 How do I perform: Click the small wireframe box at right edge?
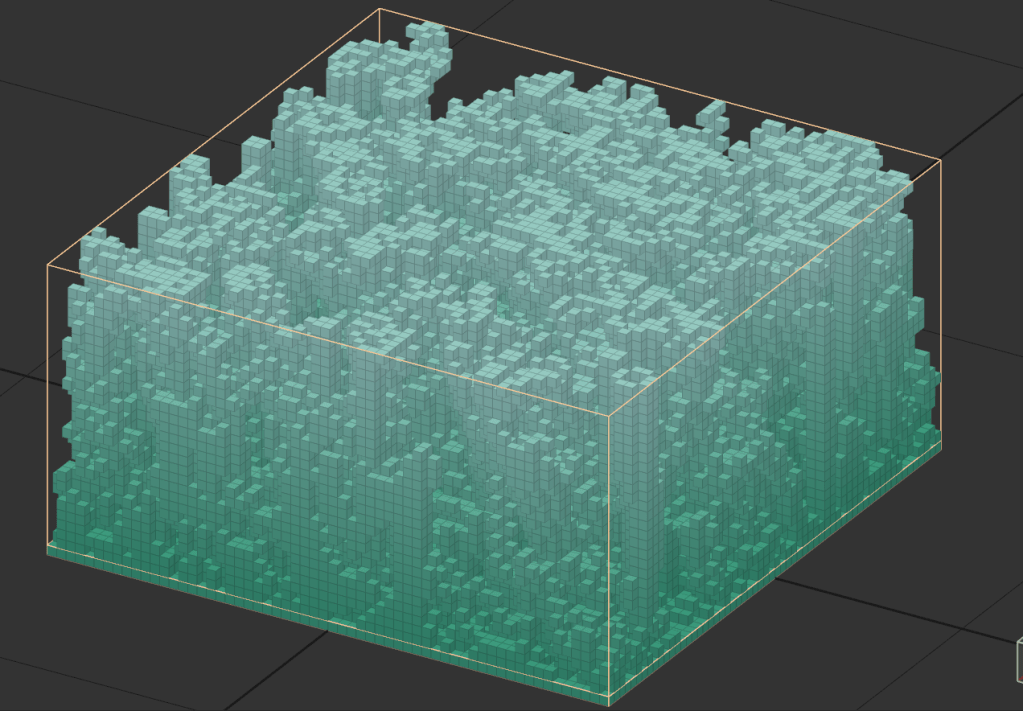click(x=1019, y=660)
